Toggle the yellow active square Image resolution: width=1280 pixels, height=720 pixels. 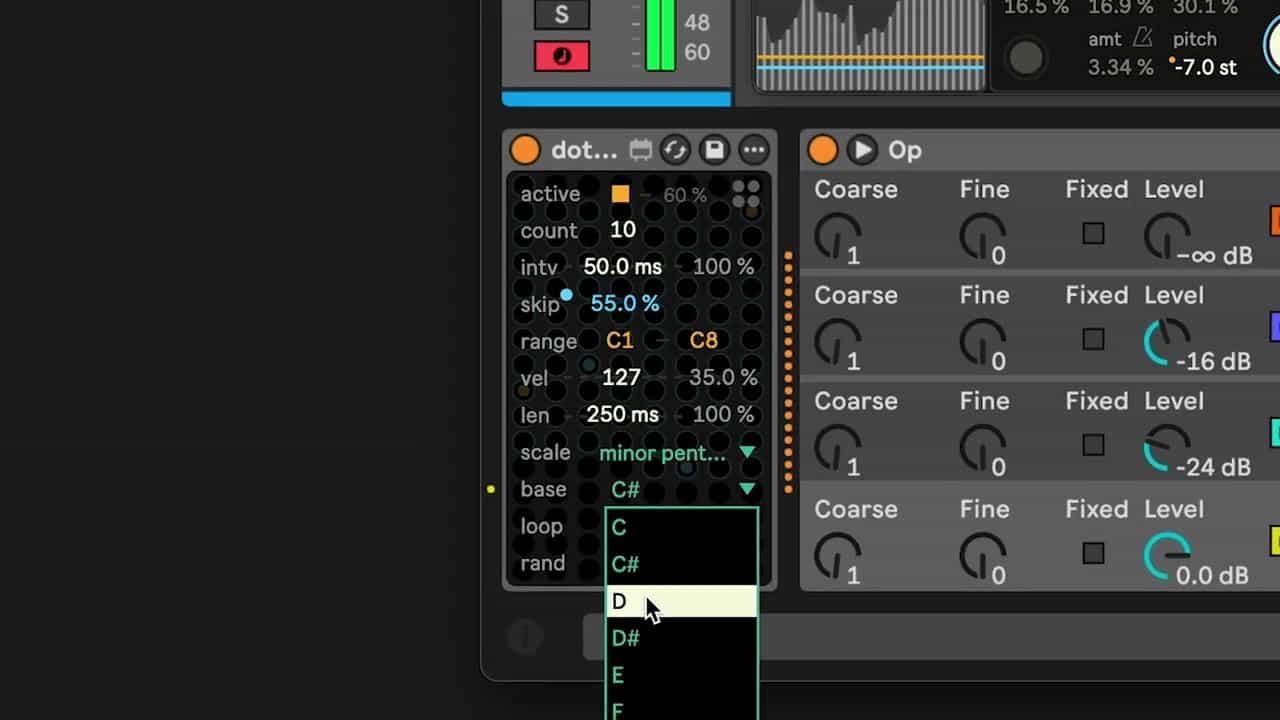pyautogui.click(x=621, y=194)
